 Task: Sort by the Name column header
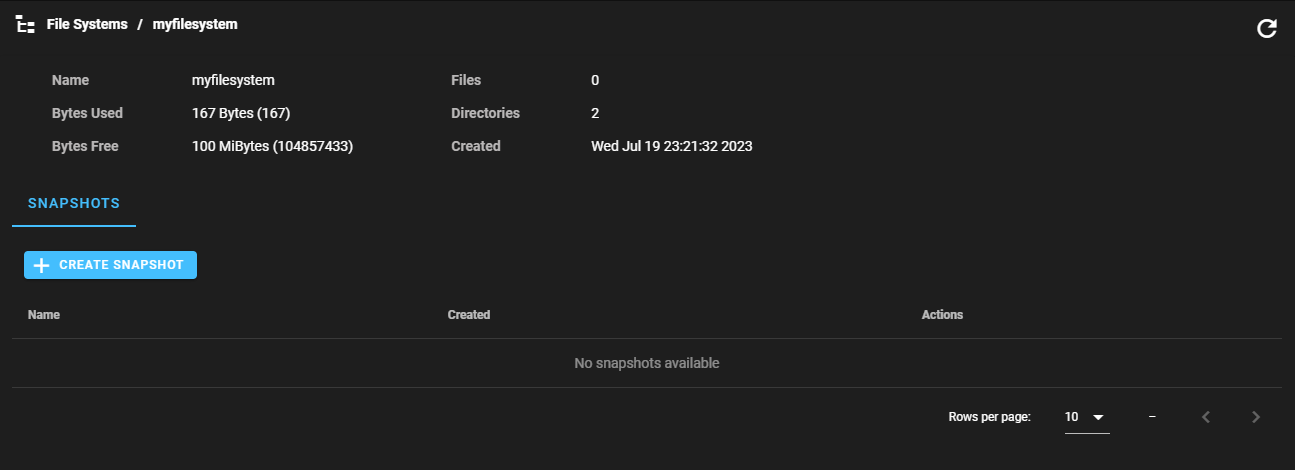tap(44, 314)
